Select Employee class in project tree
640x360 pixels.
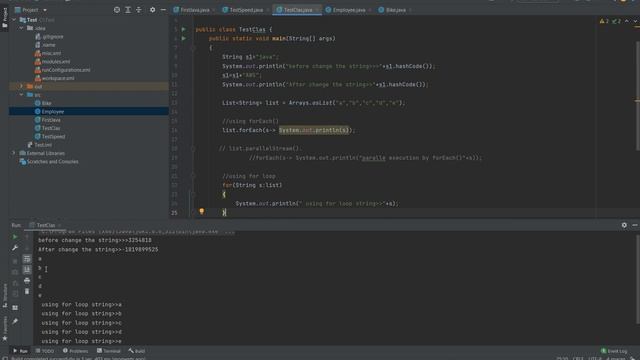(x=53, y=111)
